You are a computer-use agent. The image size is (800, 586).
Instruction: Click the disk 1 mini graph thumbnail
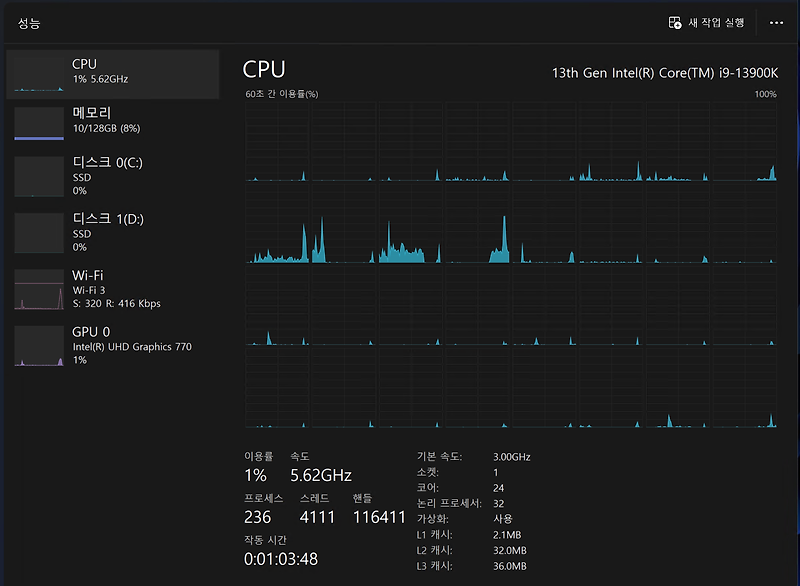point(39,233)
